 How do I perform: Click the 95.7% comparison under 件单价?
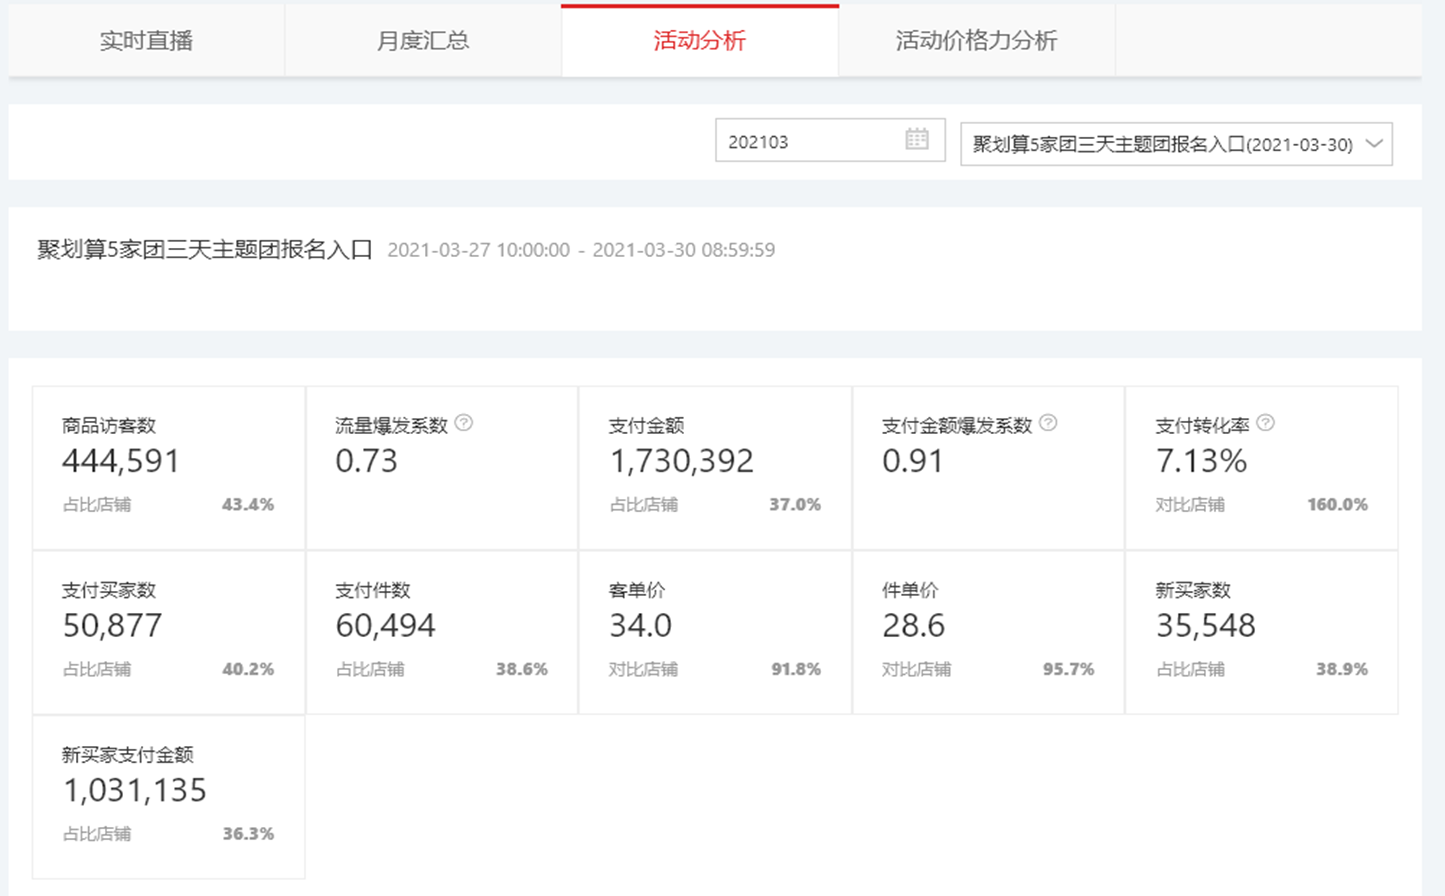tap(1068, 669)
